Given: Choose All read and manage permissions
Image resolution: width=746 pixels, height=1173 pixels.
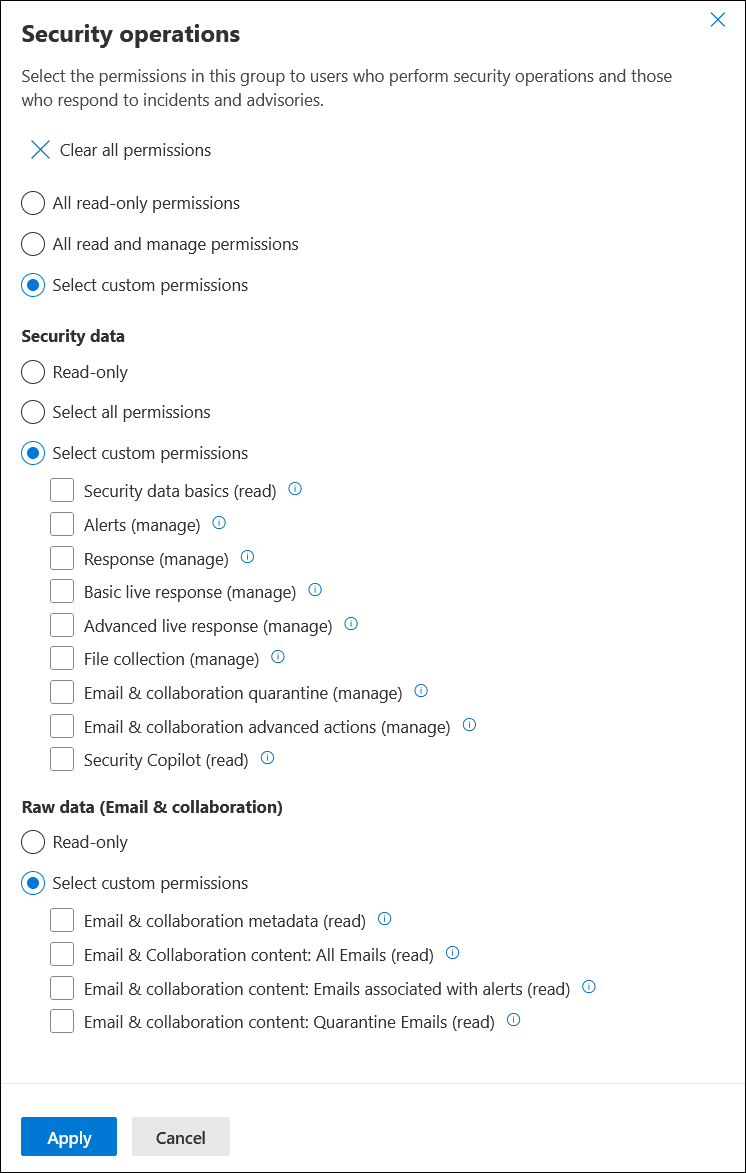Looking at the screenshot, I should [x=33, y=244].
